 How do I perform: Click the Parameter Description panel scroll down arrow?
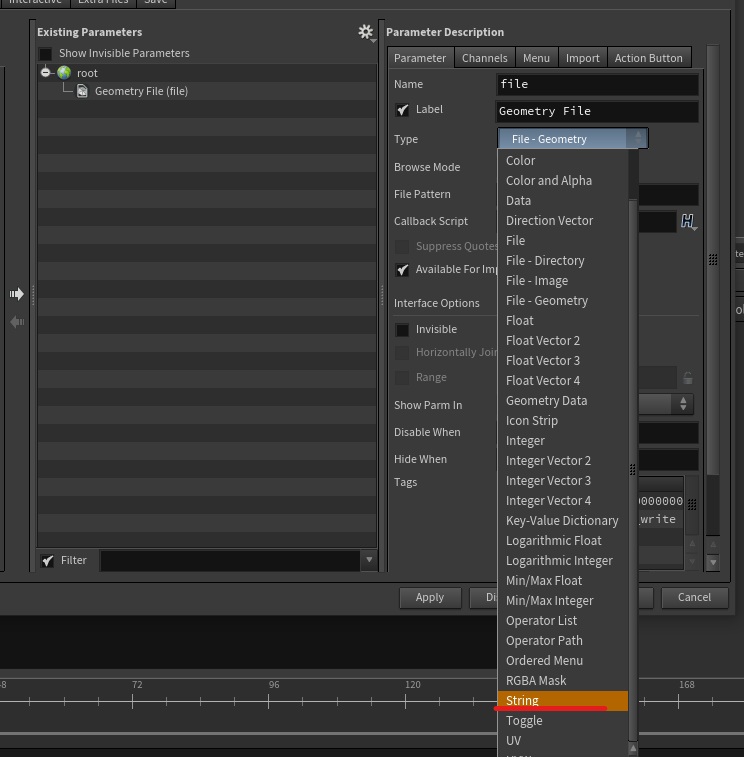pos(713,562)
